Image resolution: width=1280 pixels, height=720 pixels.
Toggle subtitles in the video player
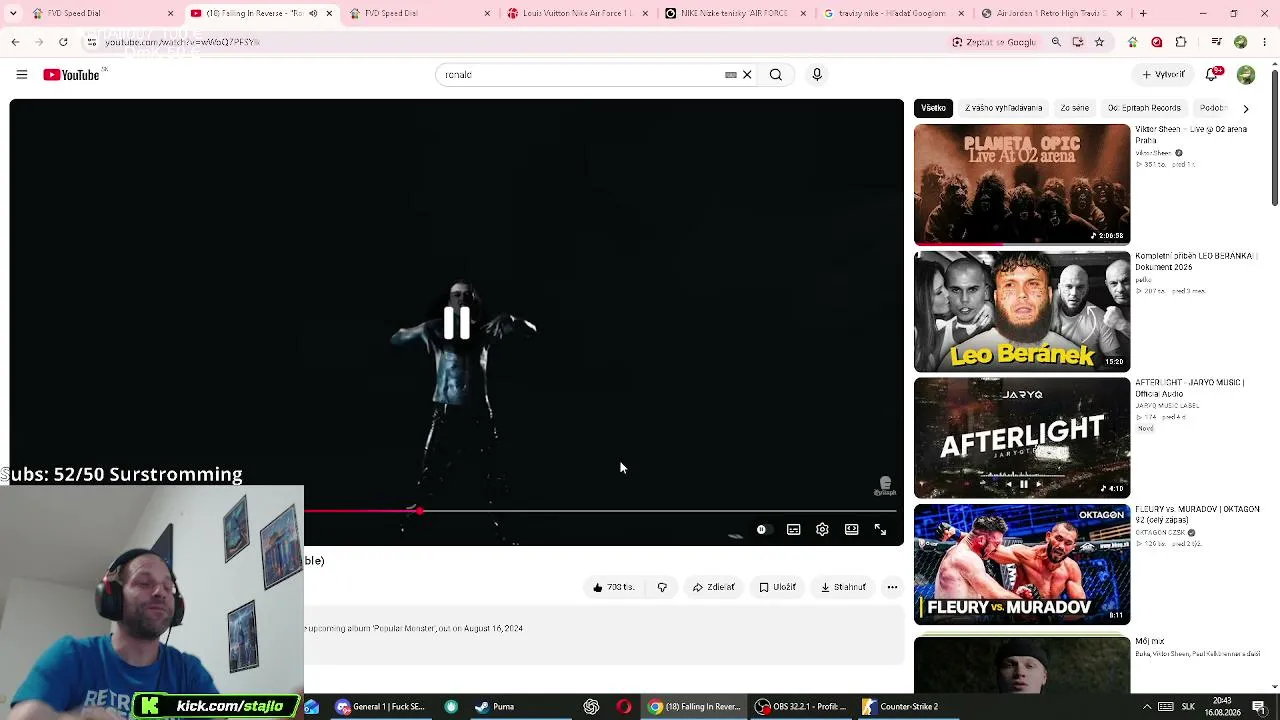point(793,530)
